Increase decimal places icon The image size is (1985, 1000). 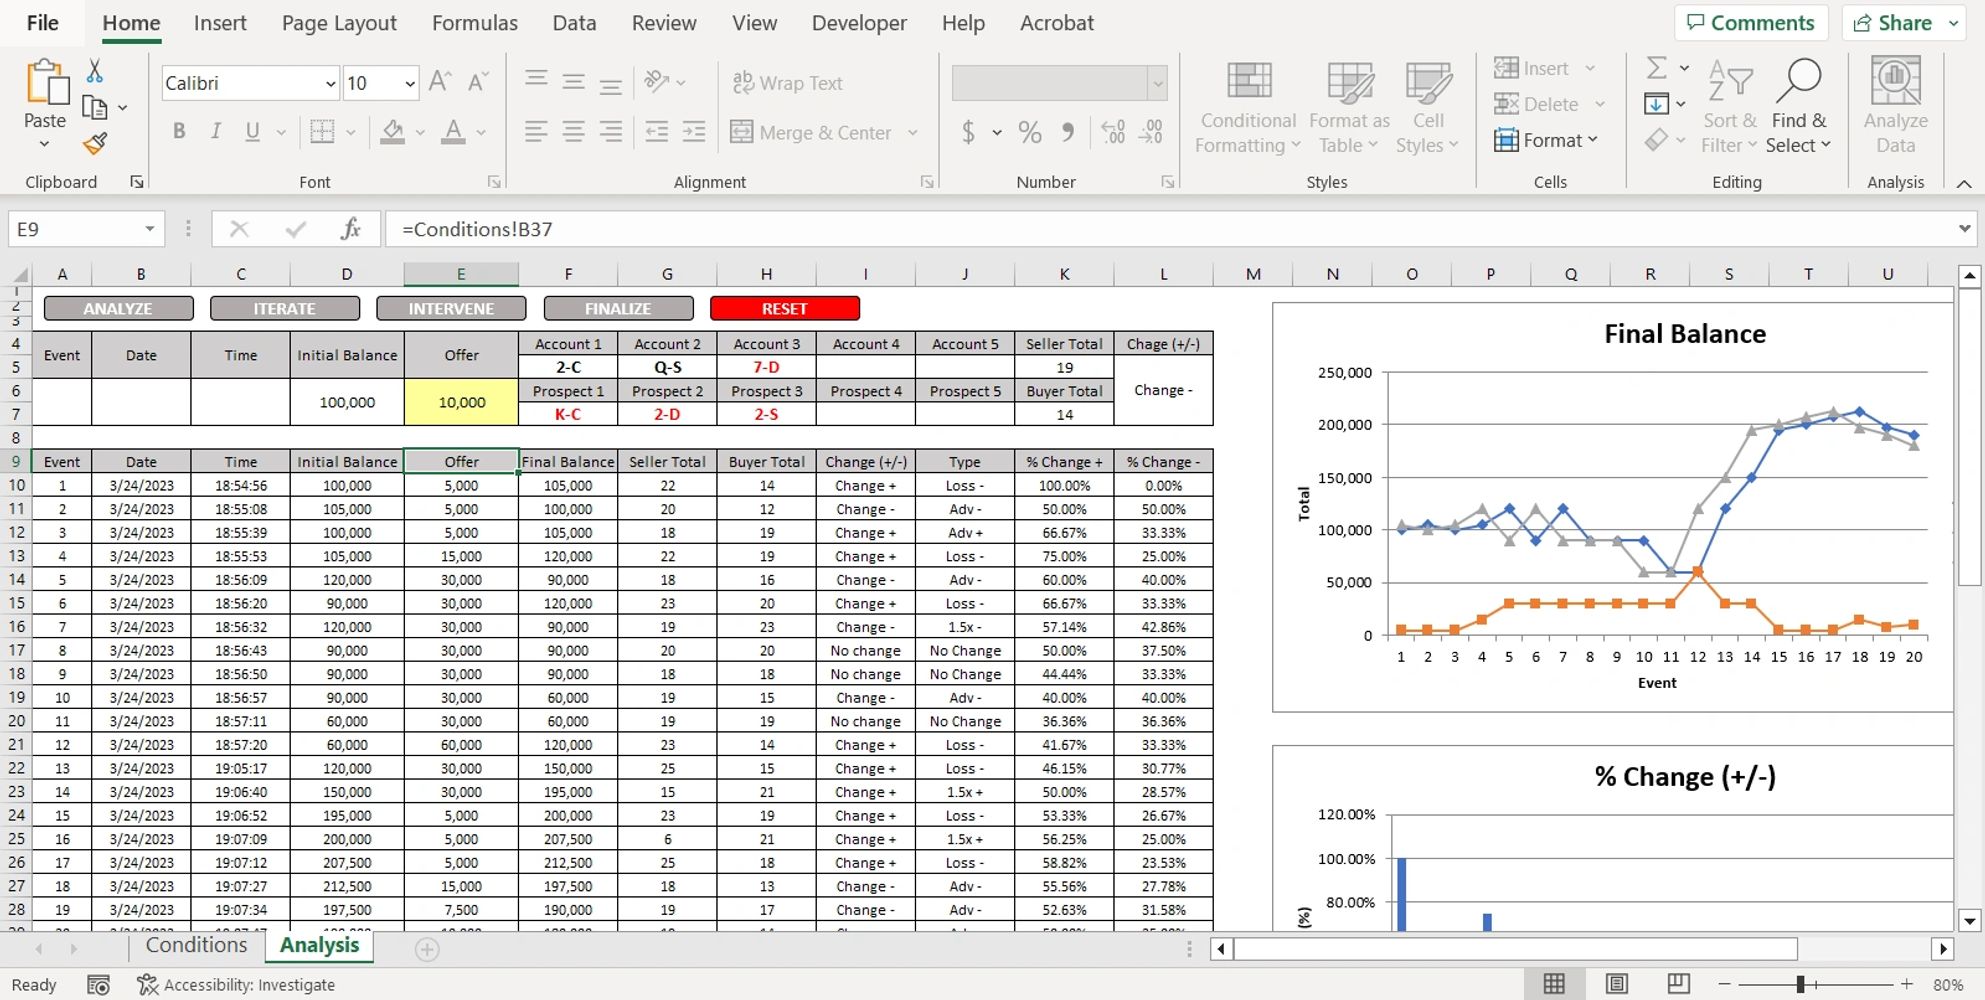click(x=1112, y=132)
